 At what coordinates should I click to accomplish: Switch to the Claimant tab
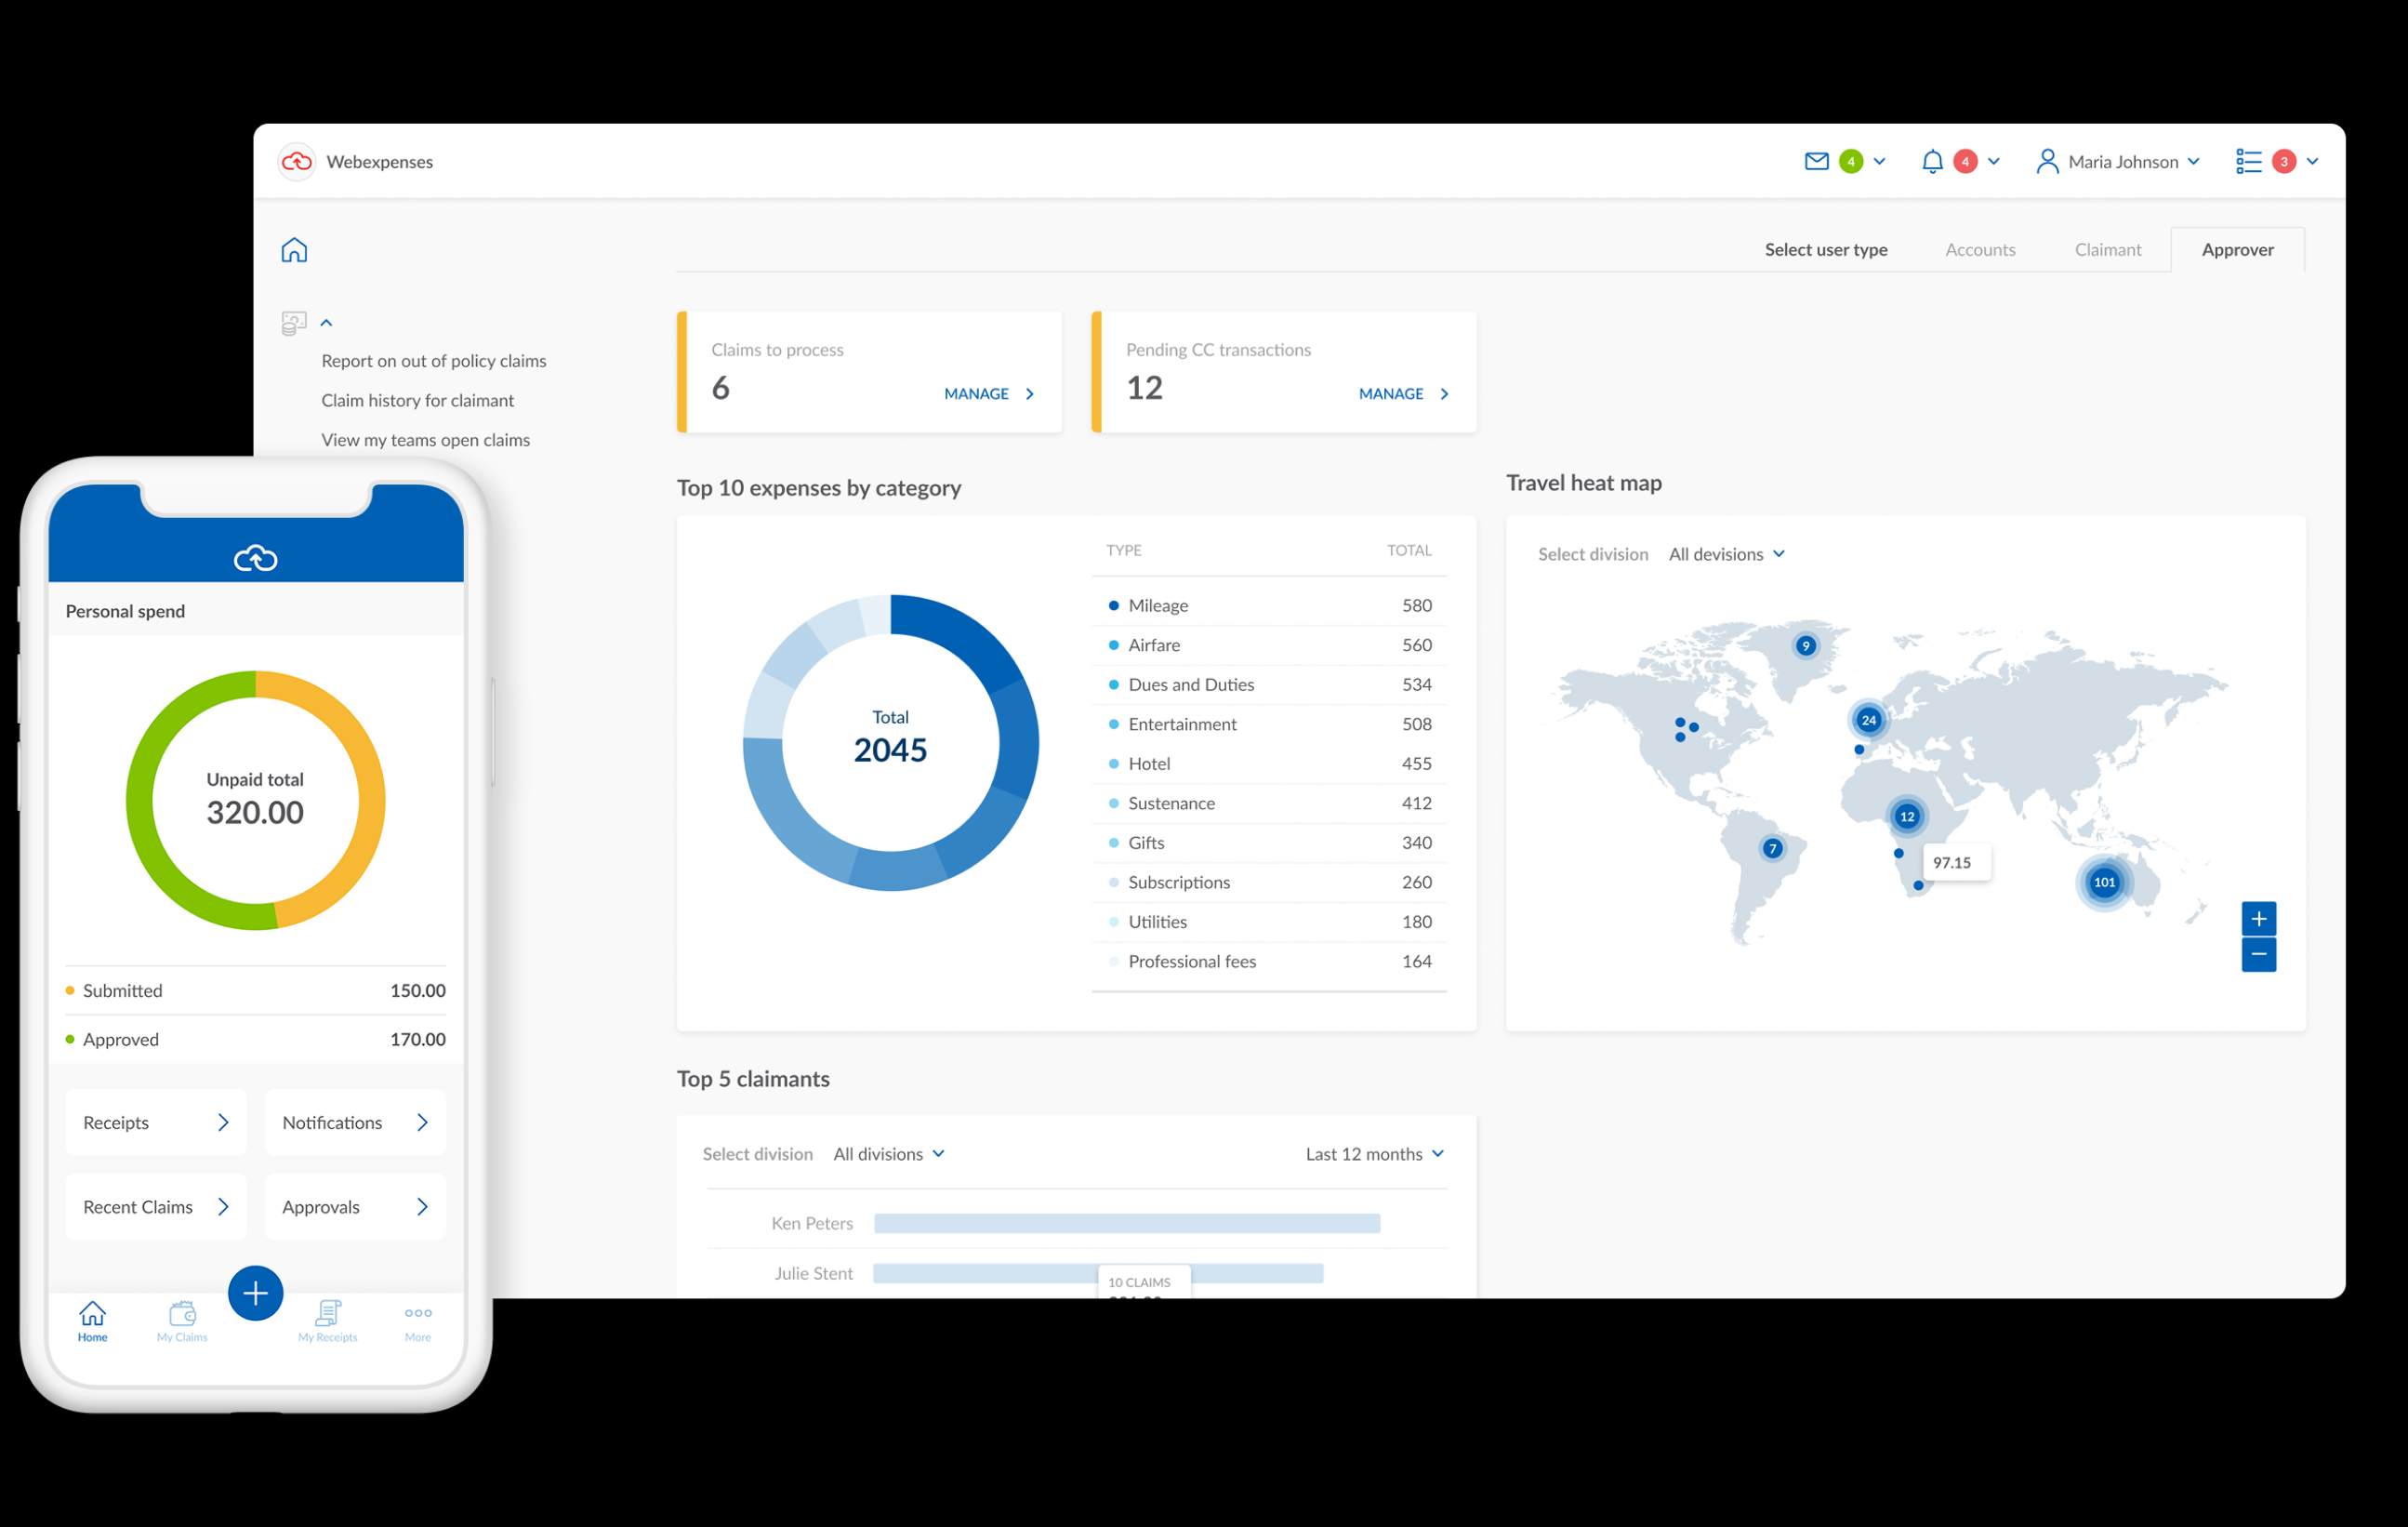pos(2107,250)
